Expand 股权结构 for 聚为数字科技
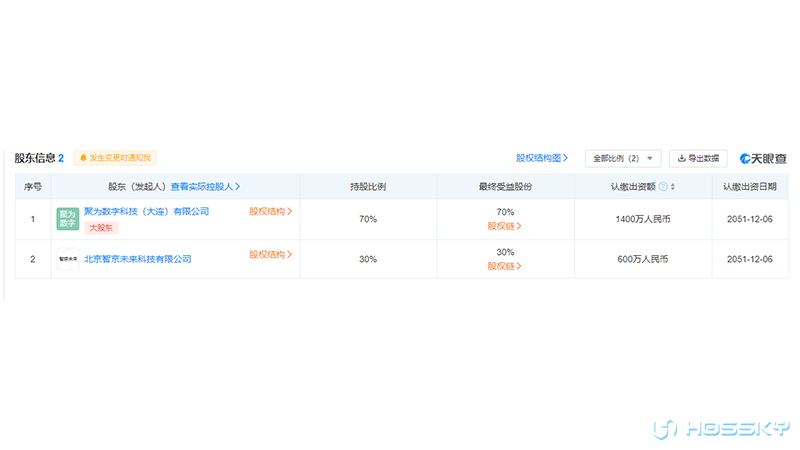Screen dimensions: 800x450 [x=270, y=211]
